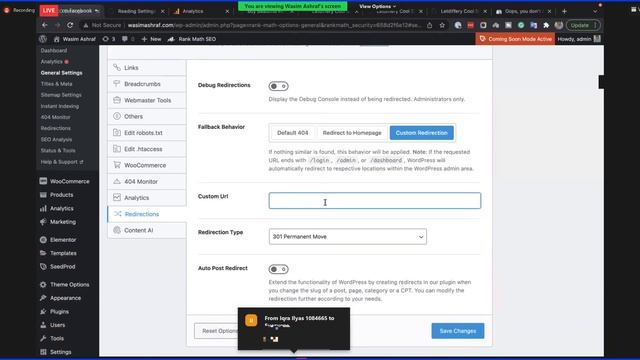
Task: Click the browser back arrow
Action: 45,25
